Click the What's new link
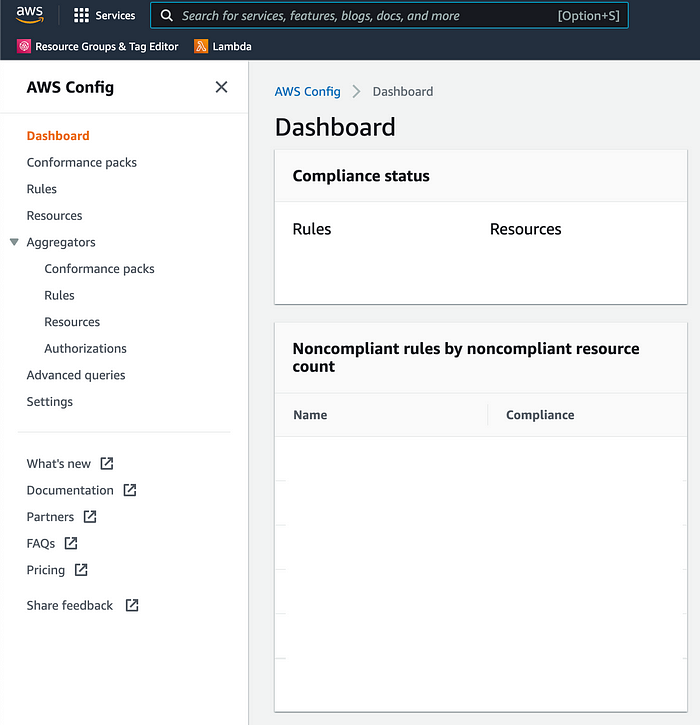The image size is (700, 725). (59, 464)
